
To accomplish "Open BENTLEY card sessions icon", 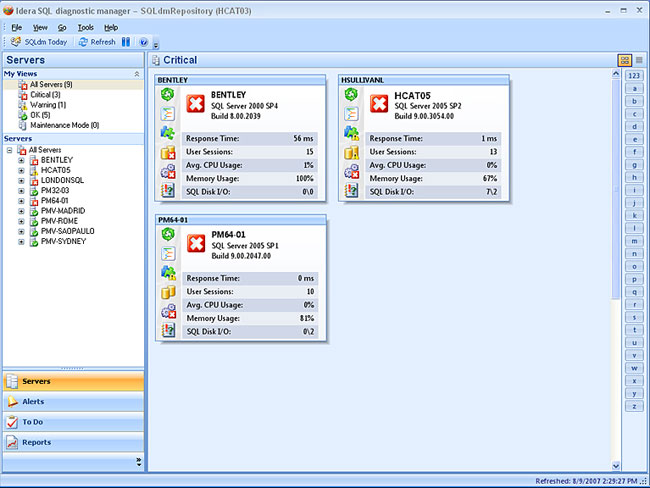I will point(167,113).
